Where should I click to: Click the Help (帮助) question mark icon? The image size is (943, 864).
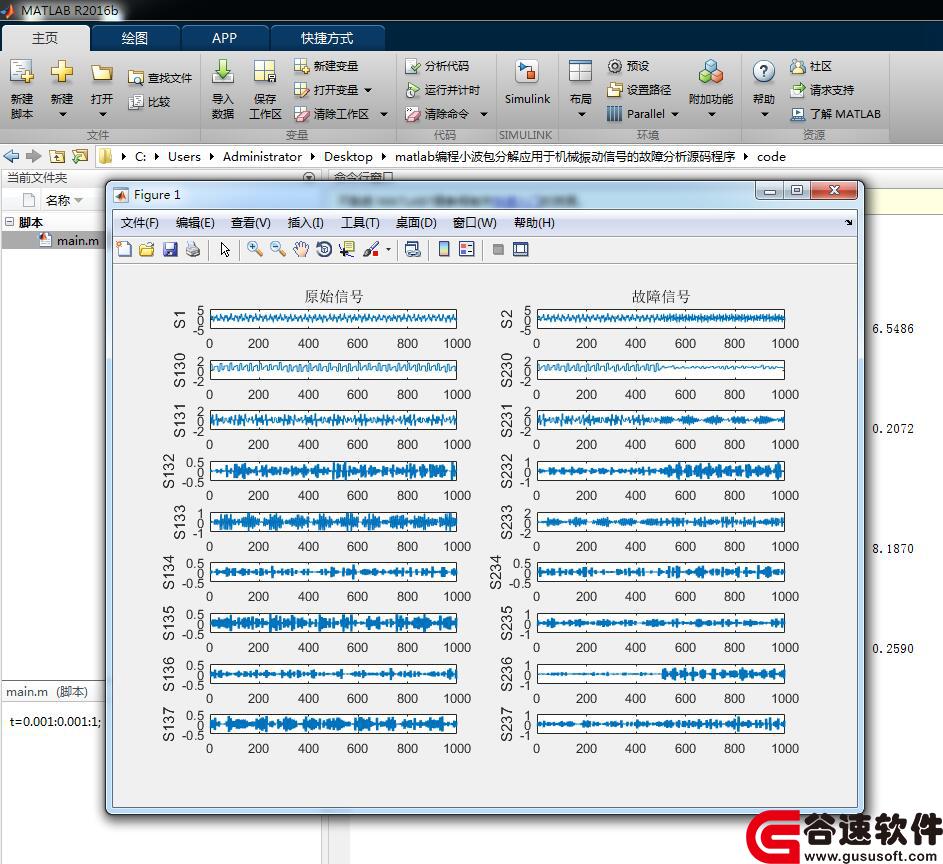point(763,72)
